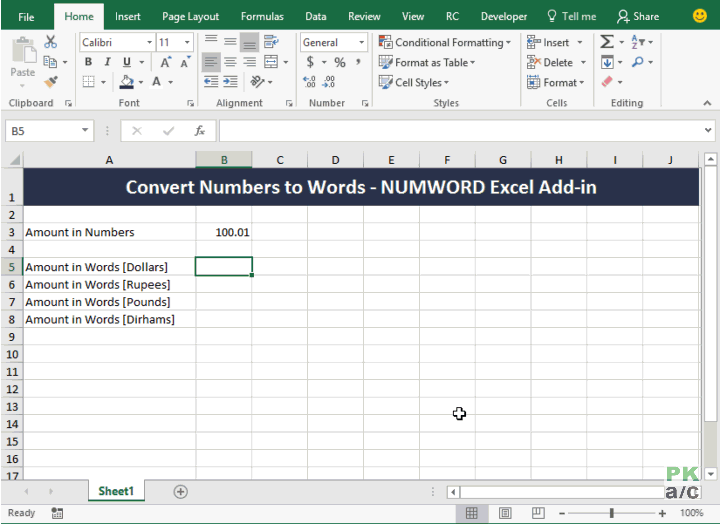The image size is (720, 524).
Task: Decrease font size with small A icon
Action: (x=185, y=62)
